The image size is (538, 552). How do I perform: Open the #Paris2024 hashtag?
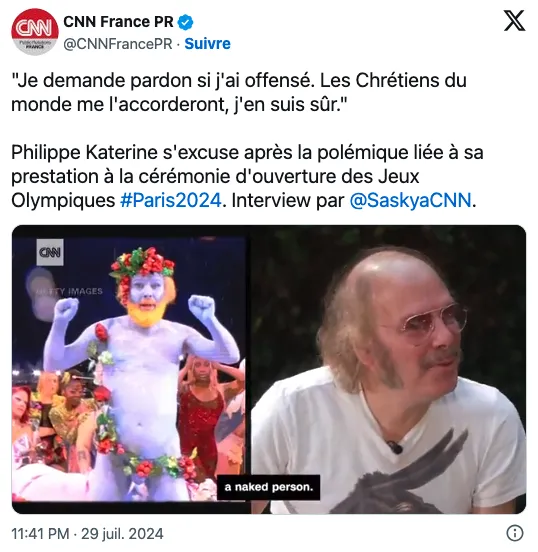pos(171,201)
